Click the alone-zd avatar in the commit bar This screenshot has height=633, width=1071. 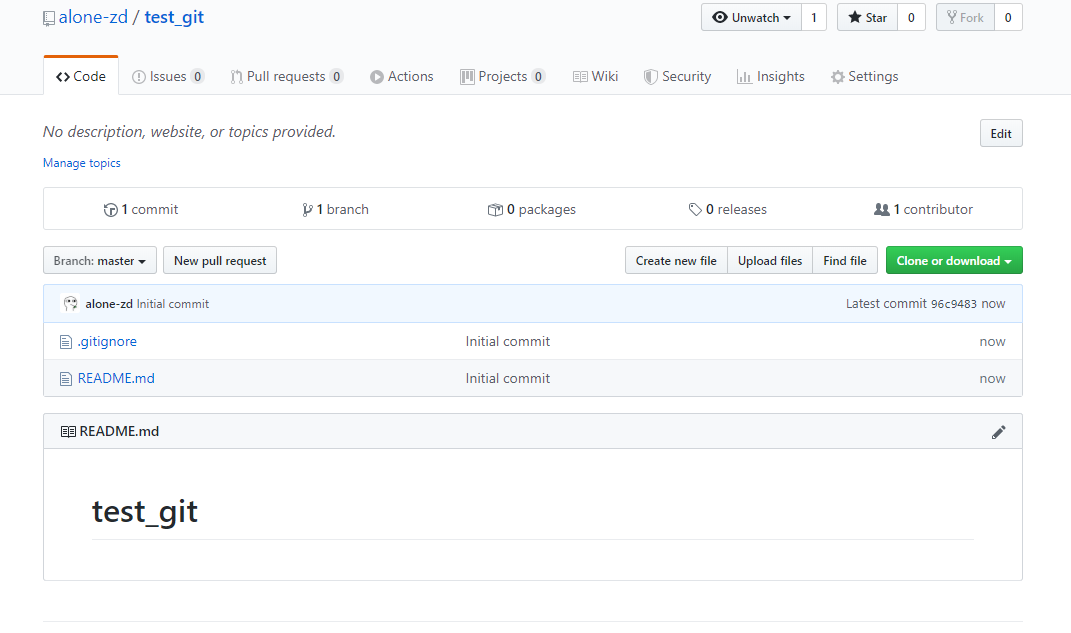tap(70, 303)
